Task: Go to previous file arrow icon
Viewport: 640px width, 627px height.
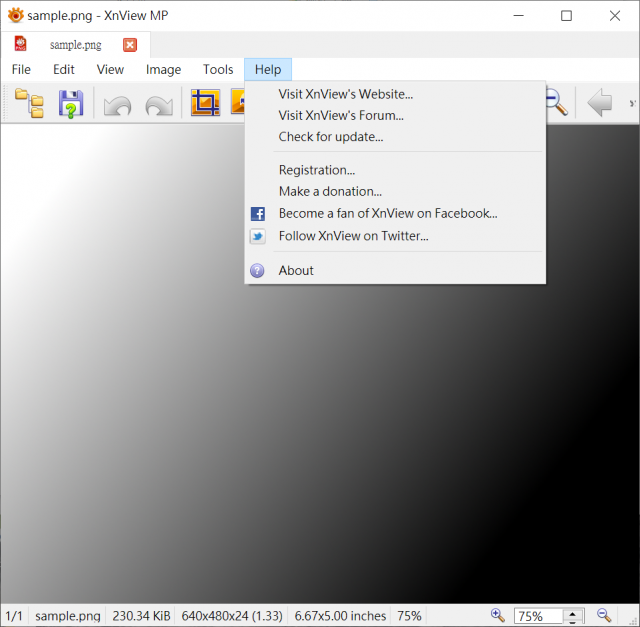Action: pyautogui.click(x=599, y=102)
